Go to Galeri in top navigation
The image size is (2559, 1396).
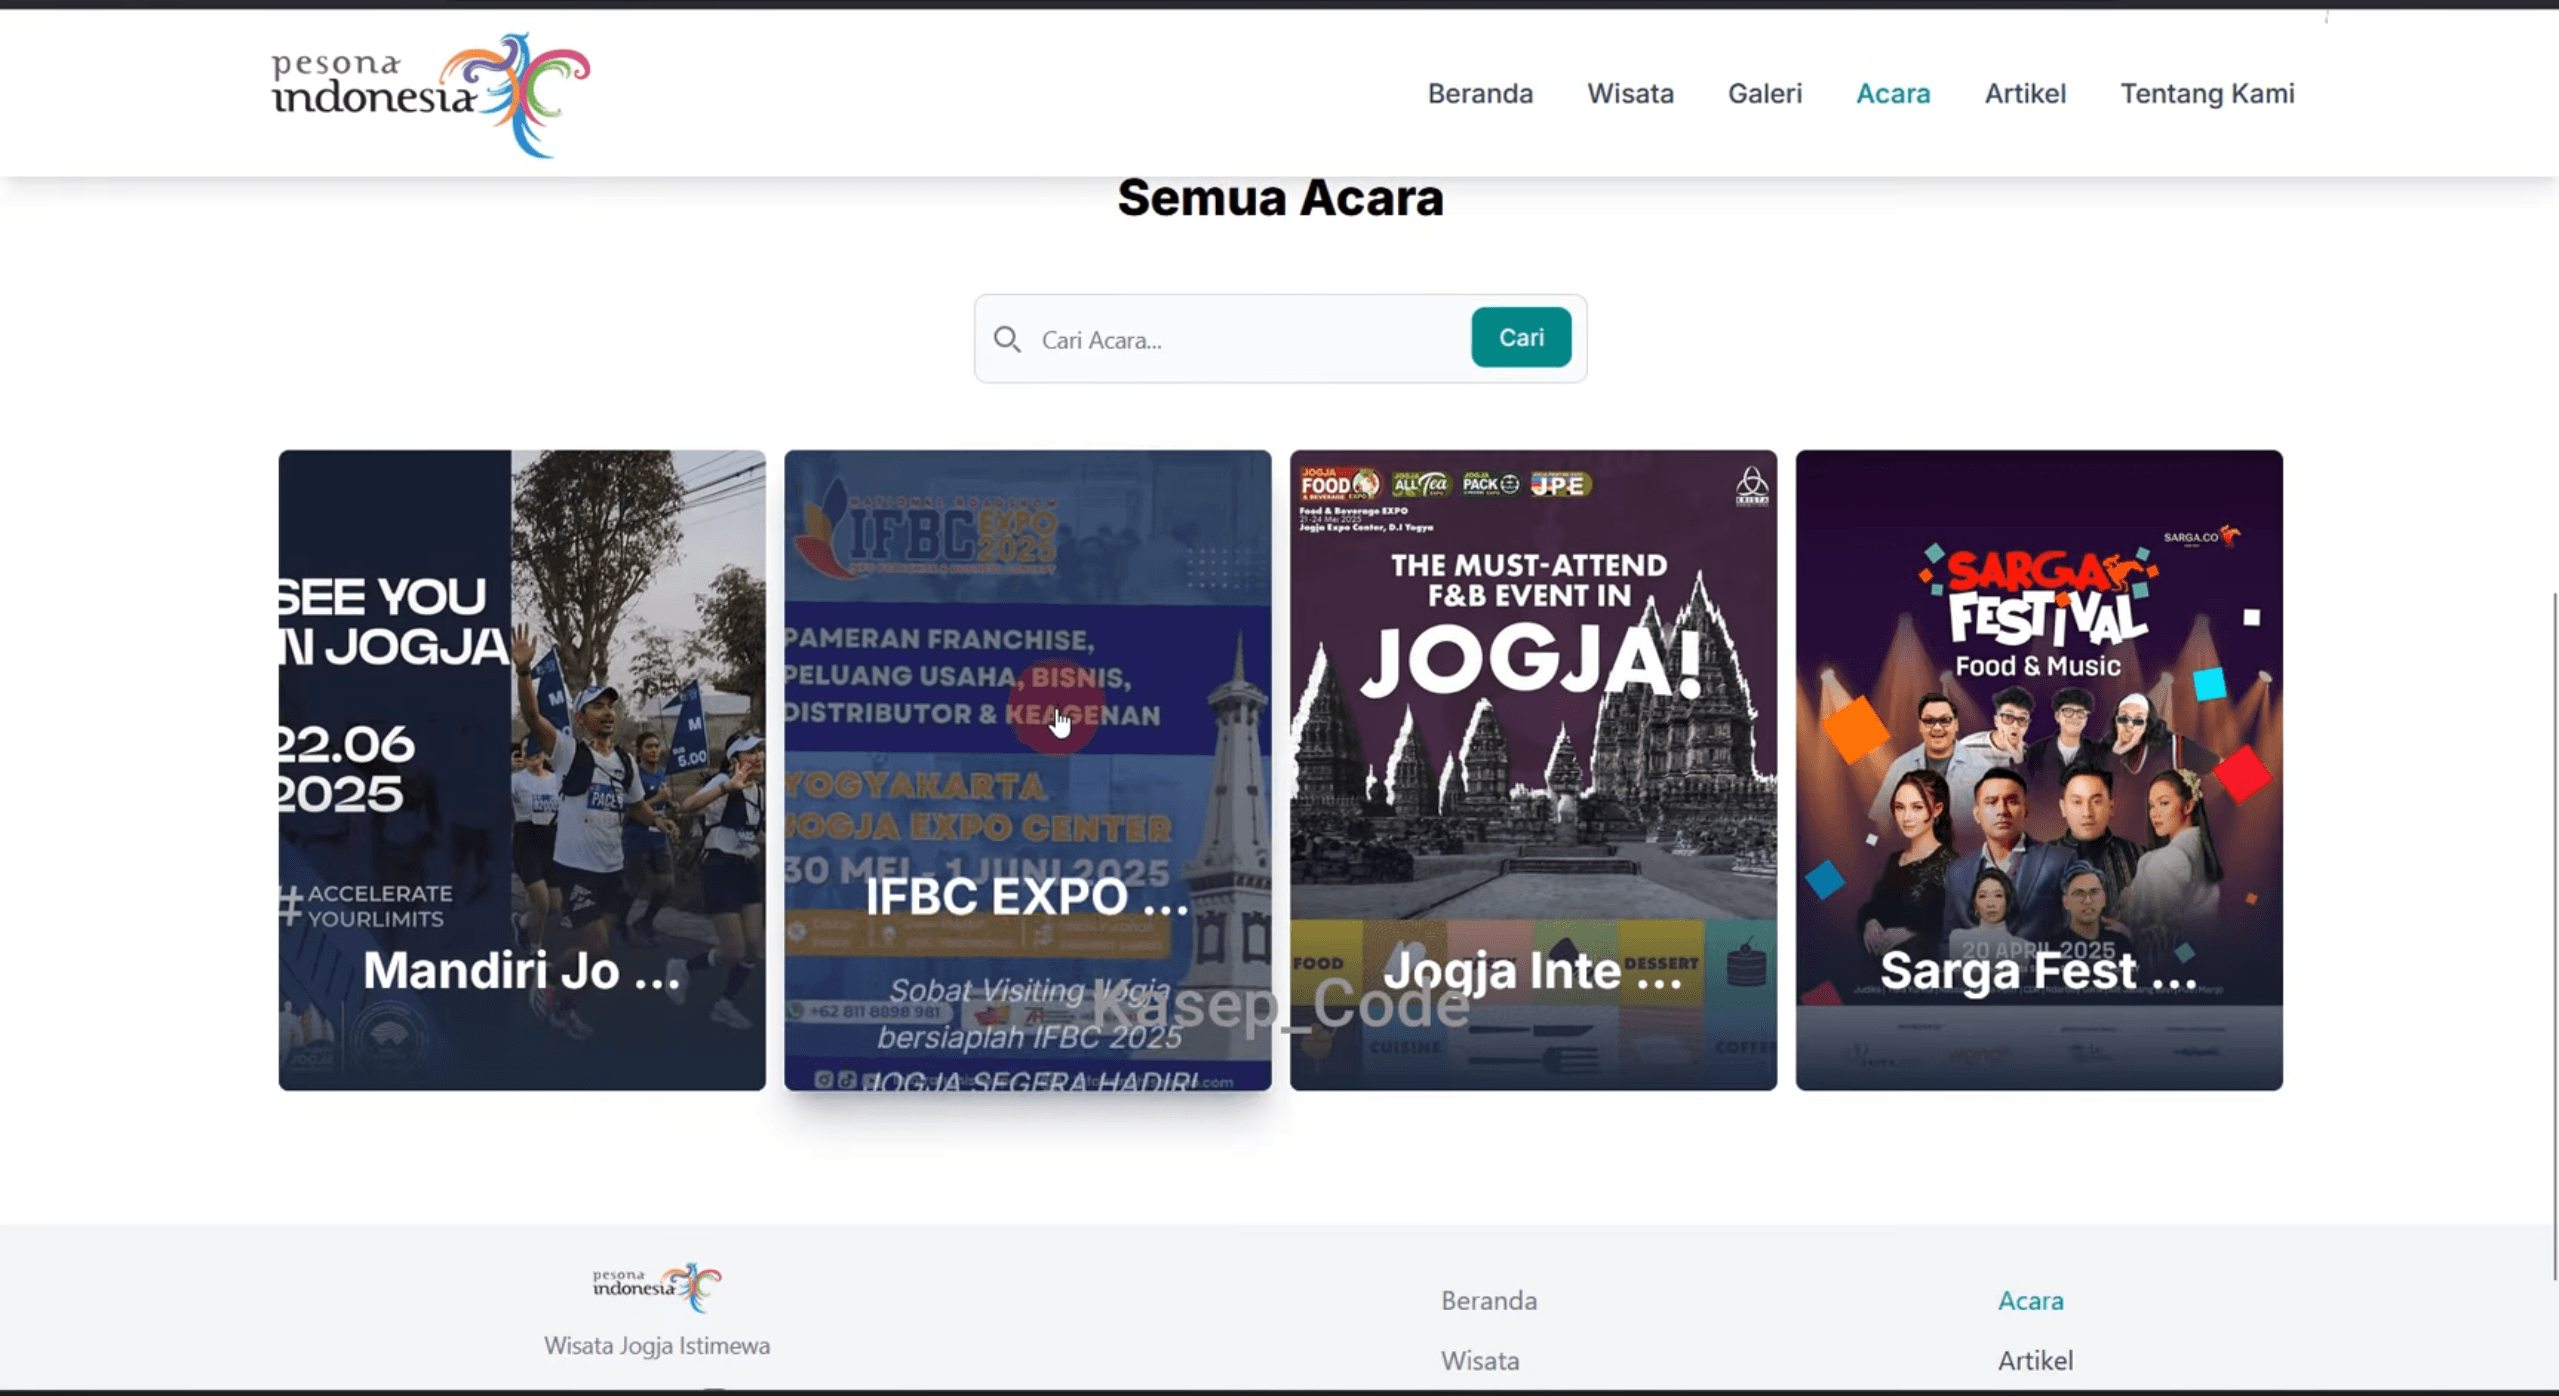1765,93
